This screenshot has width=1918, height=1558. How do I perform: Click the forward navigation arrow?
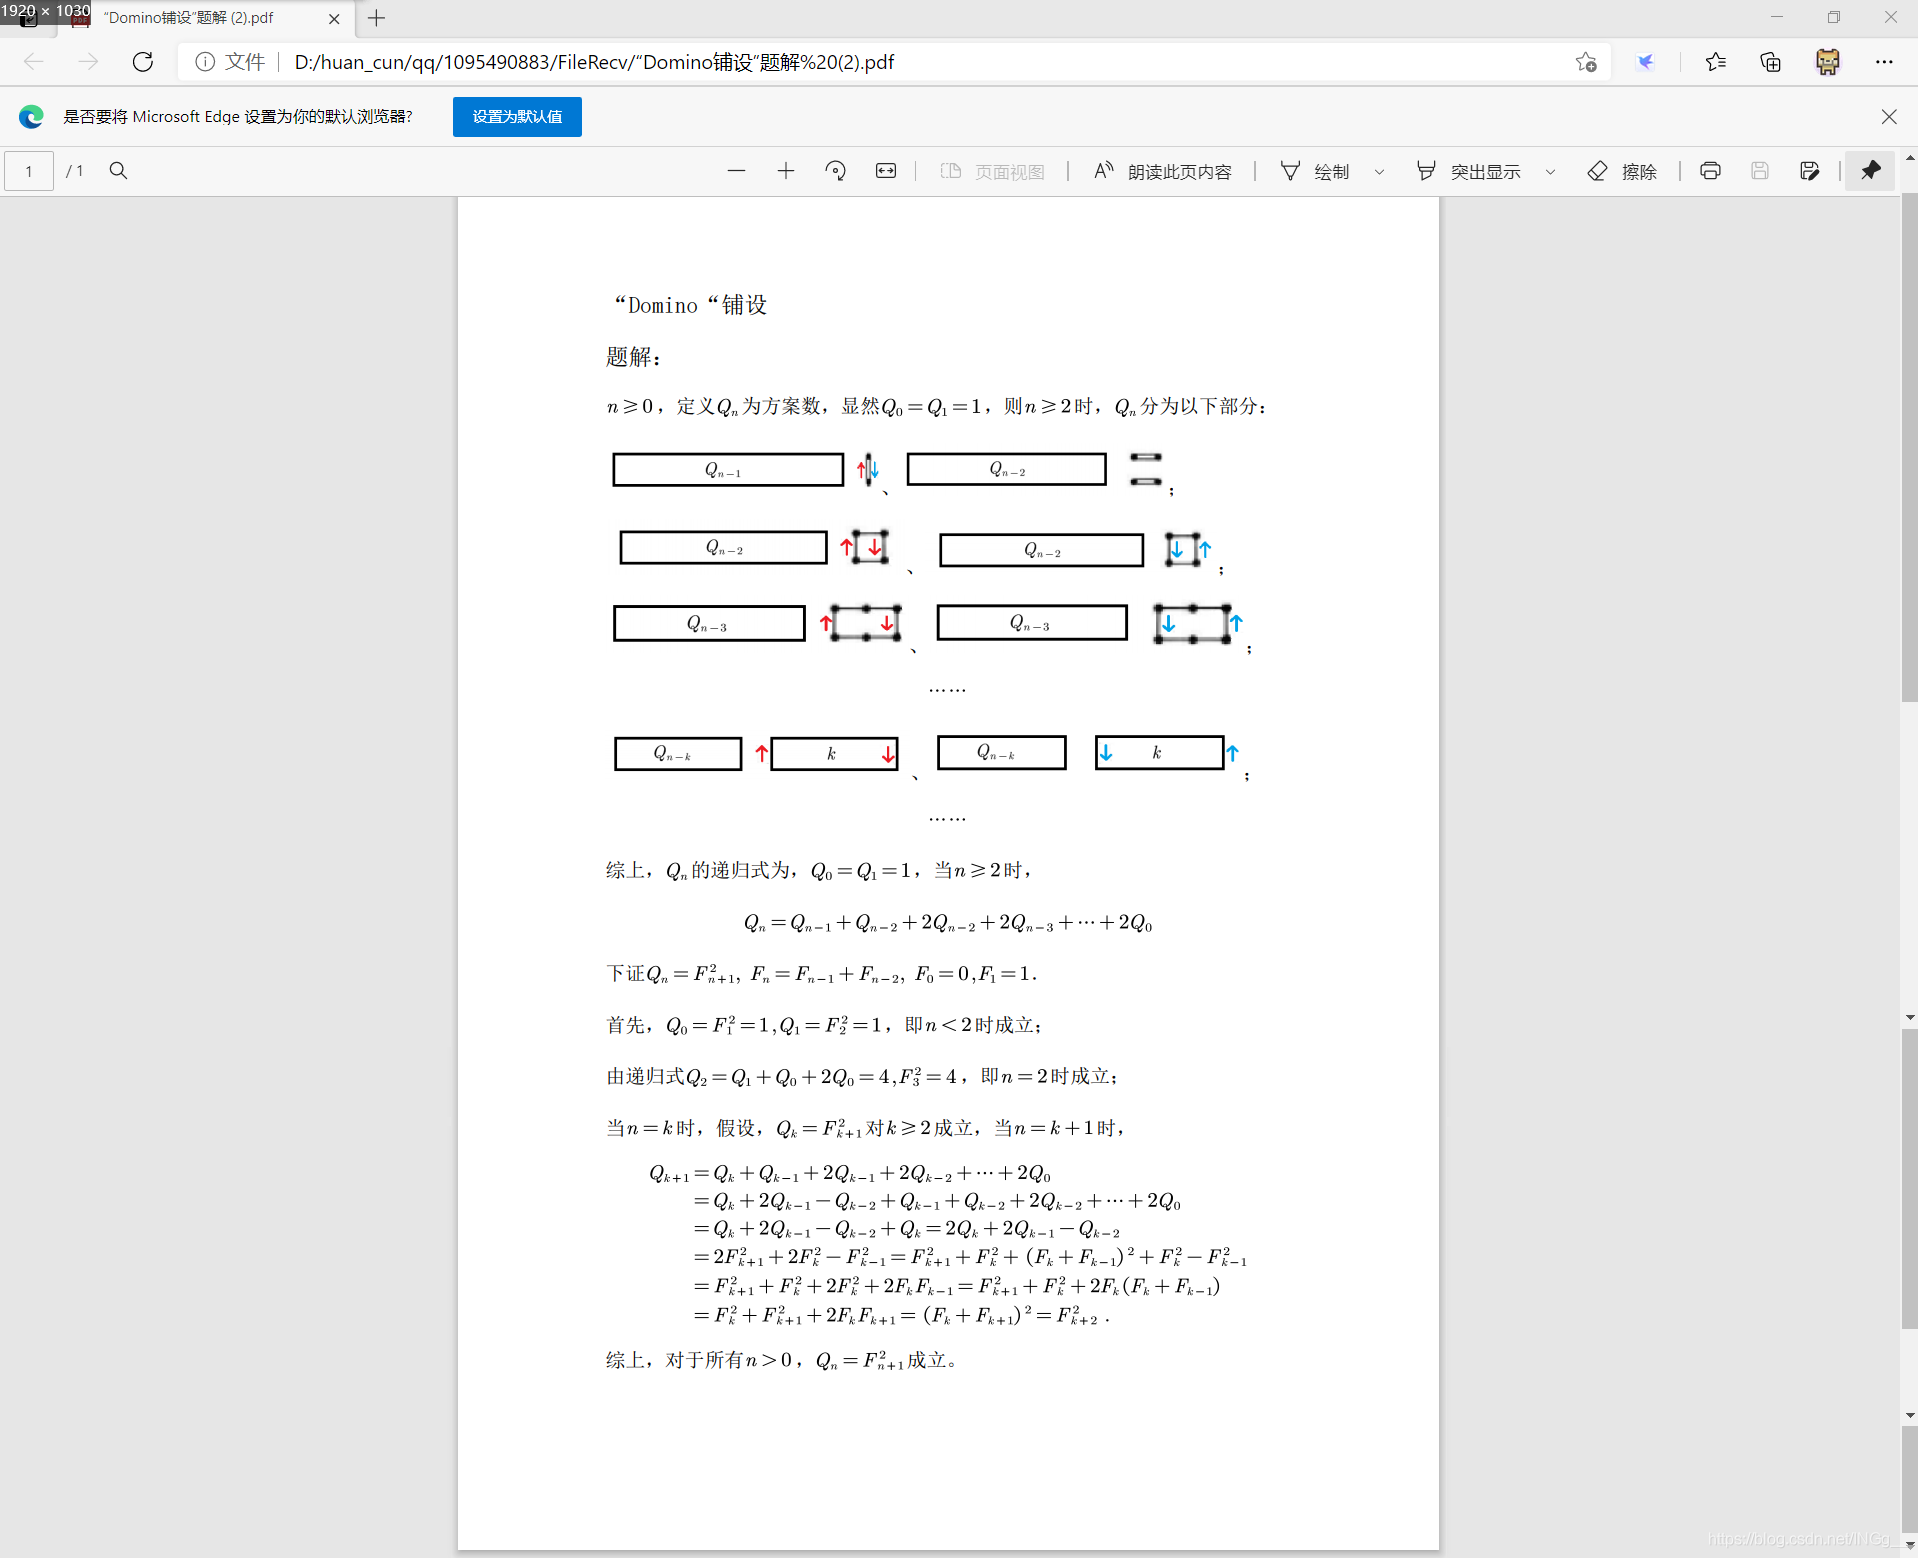[88, 62]
